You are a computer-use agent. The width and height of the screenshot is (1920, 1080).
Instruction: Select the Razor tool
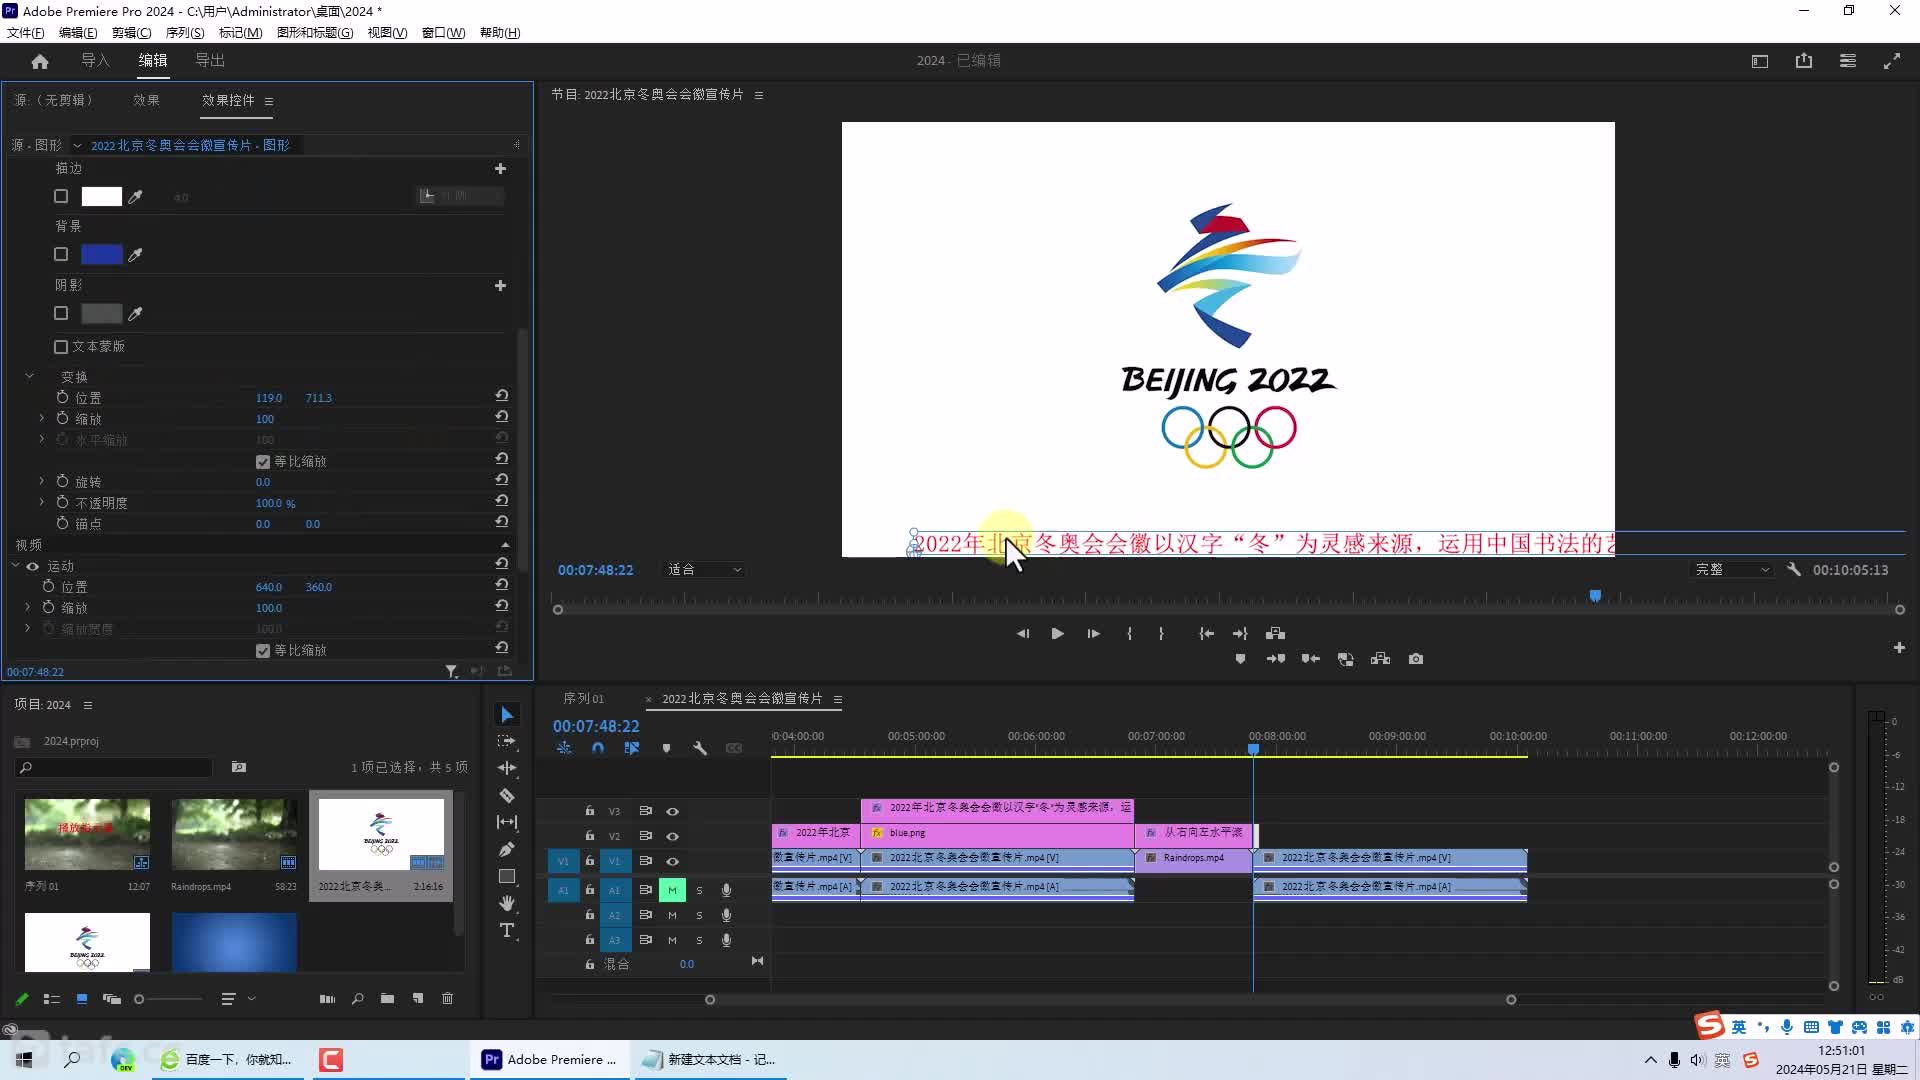(x=507, y=795)
